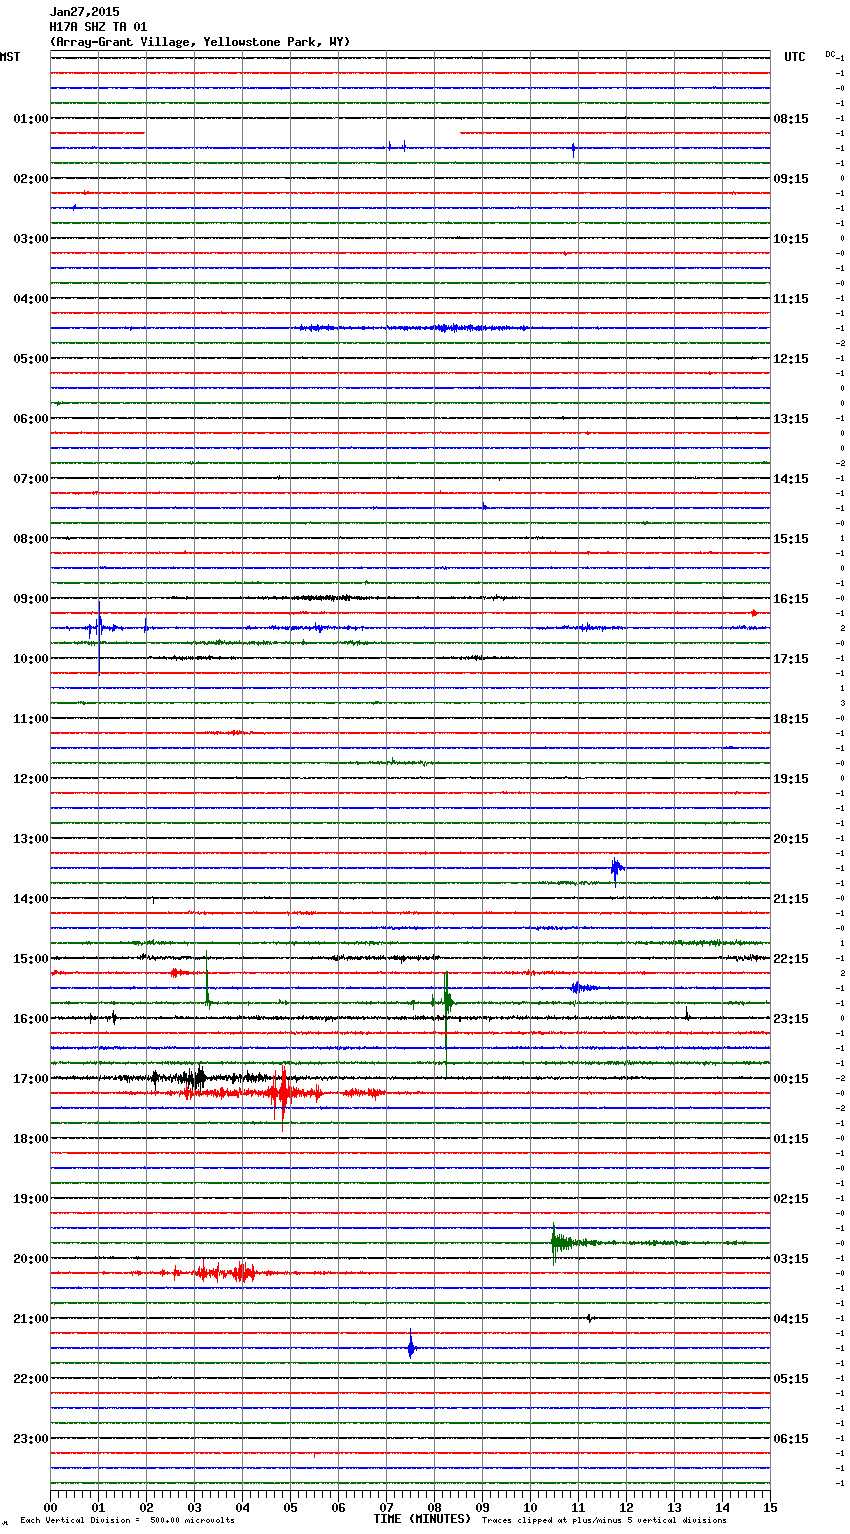
Task: Click minute tick 10 on the time axis
Action: click(x=530, y=1507)
